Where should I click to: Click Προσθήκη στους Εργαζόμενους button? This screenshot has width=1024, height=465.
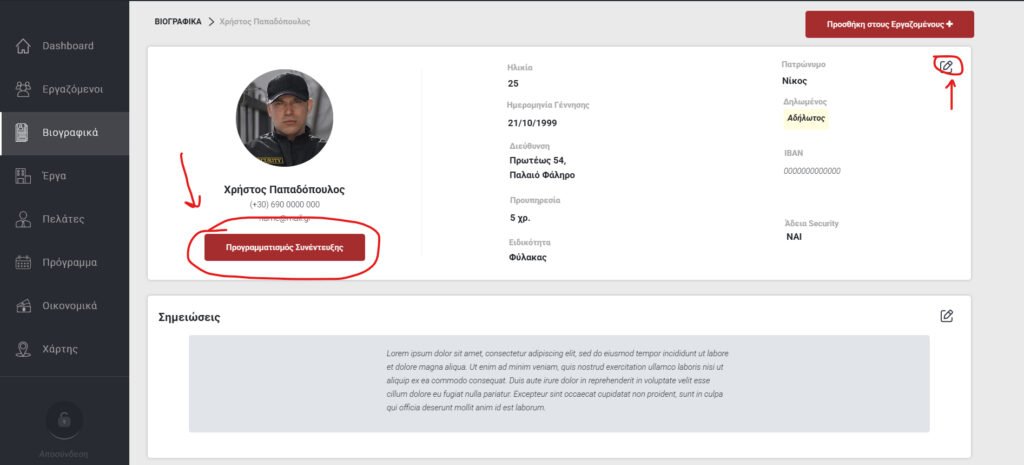(889, 24)
